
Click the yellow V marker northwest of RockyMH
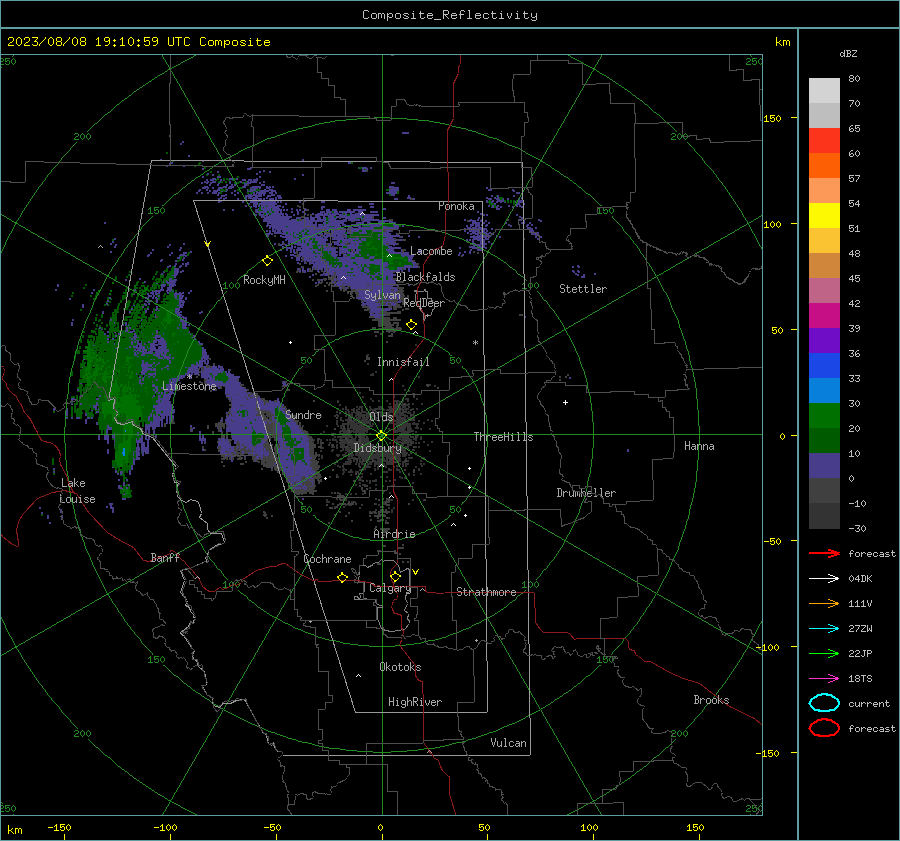pyautogui.click(x=208, y=244)
